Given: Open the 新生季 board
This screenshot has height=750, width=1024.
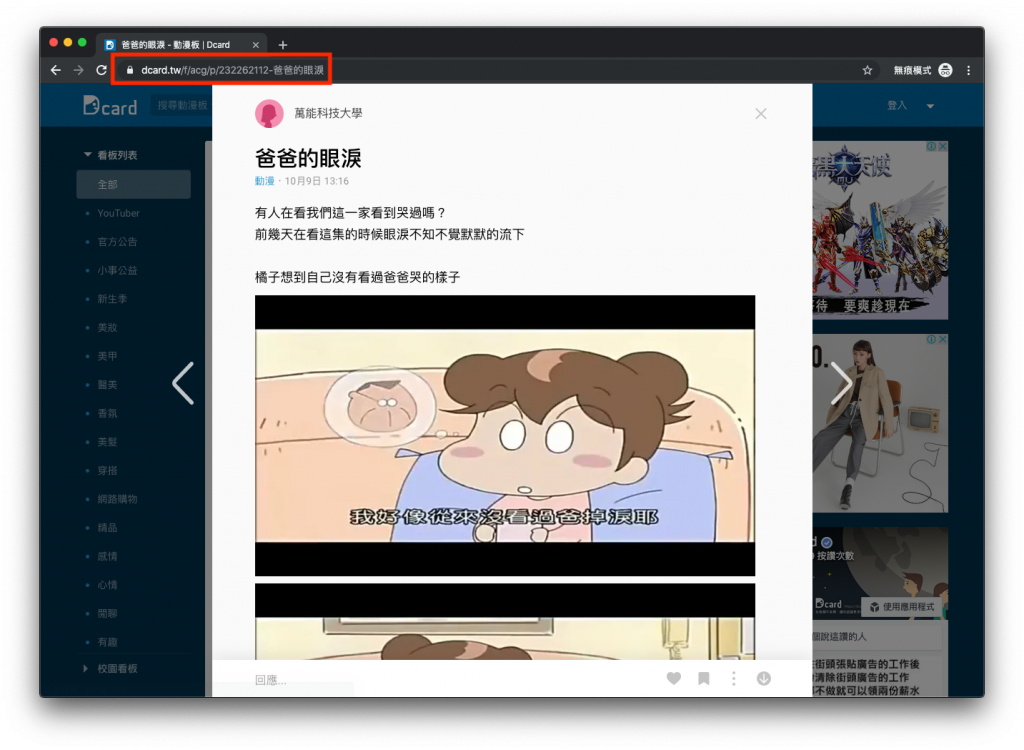Looking at the screenshot, I should [112, 299].
